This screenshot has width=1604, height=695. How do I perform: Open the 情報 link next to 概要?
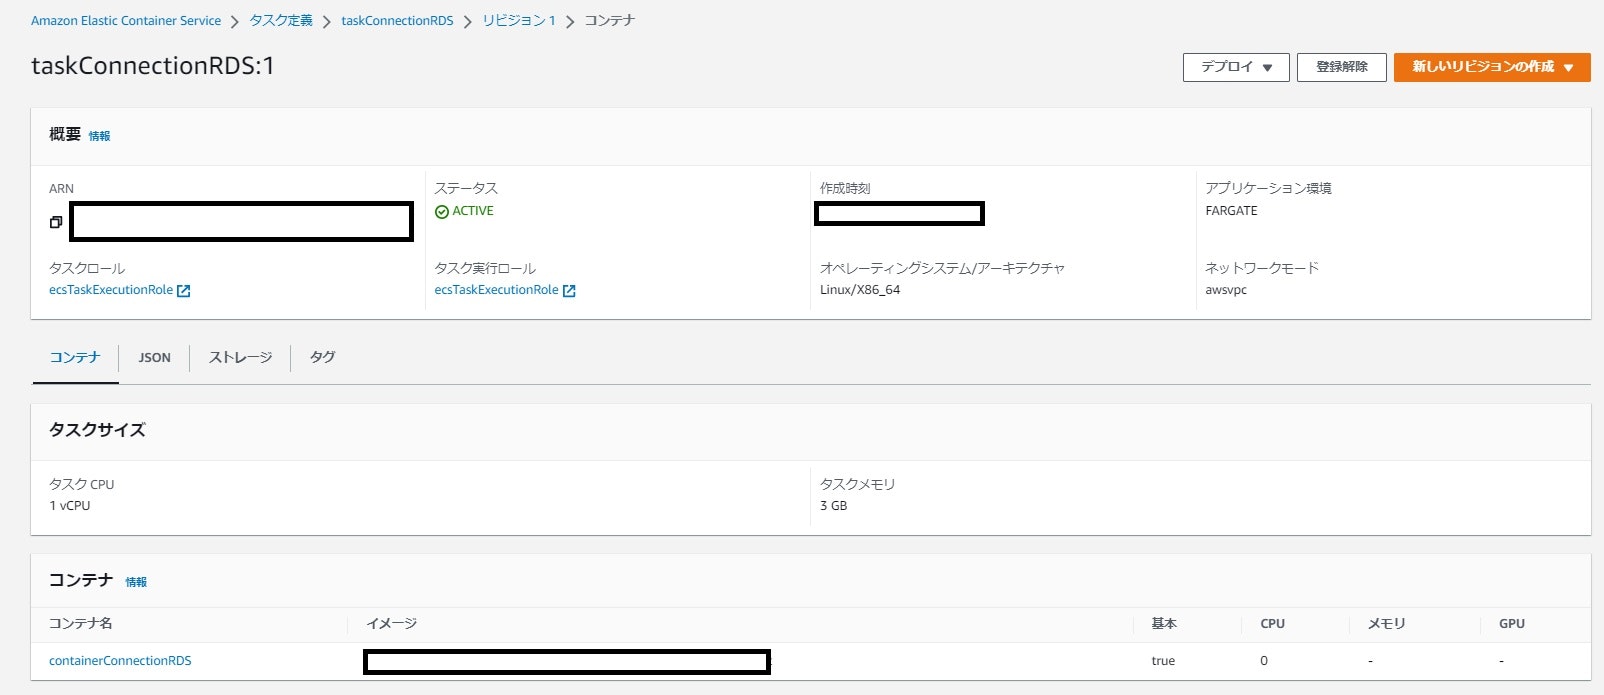(x=100, y=136)
